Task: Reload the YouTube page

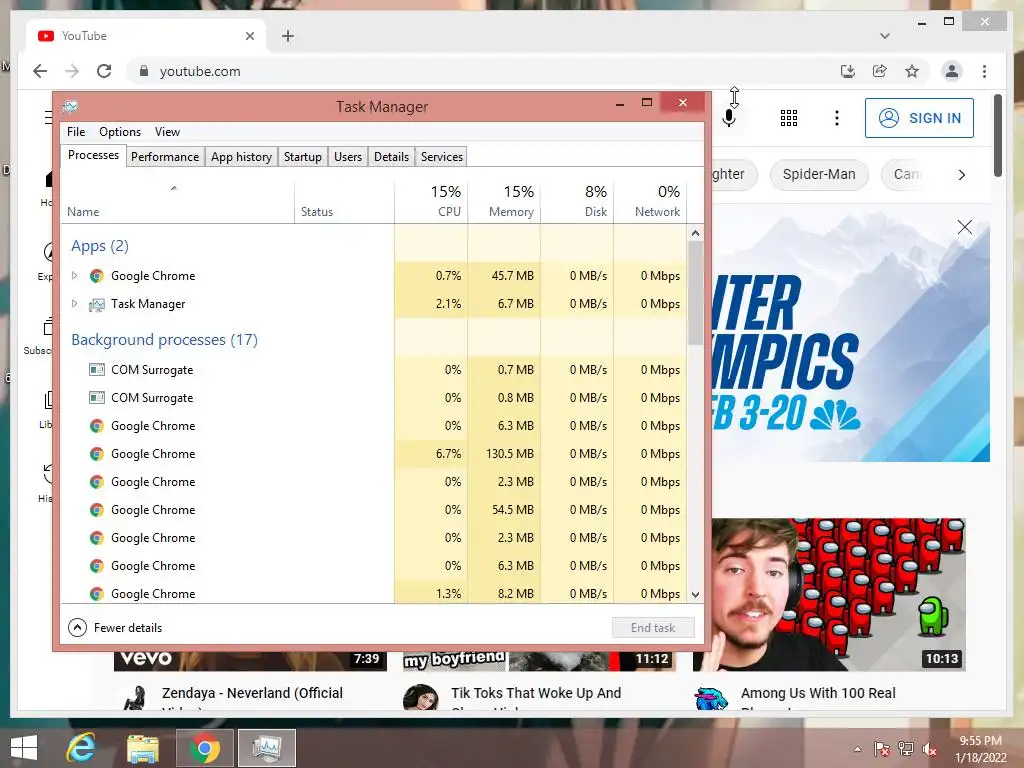Action: point(104,71)
